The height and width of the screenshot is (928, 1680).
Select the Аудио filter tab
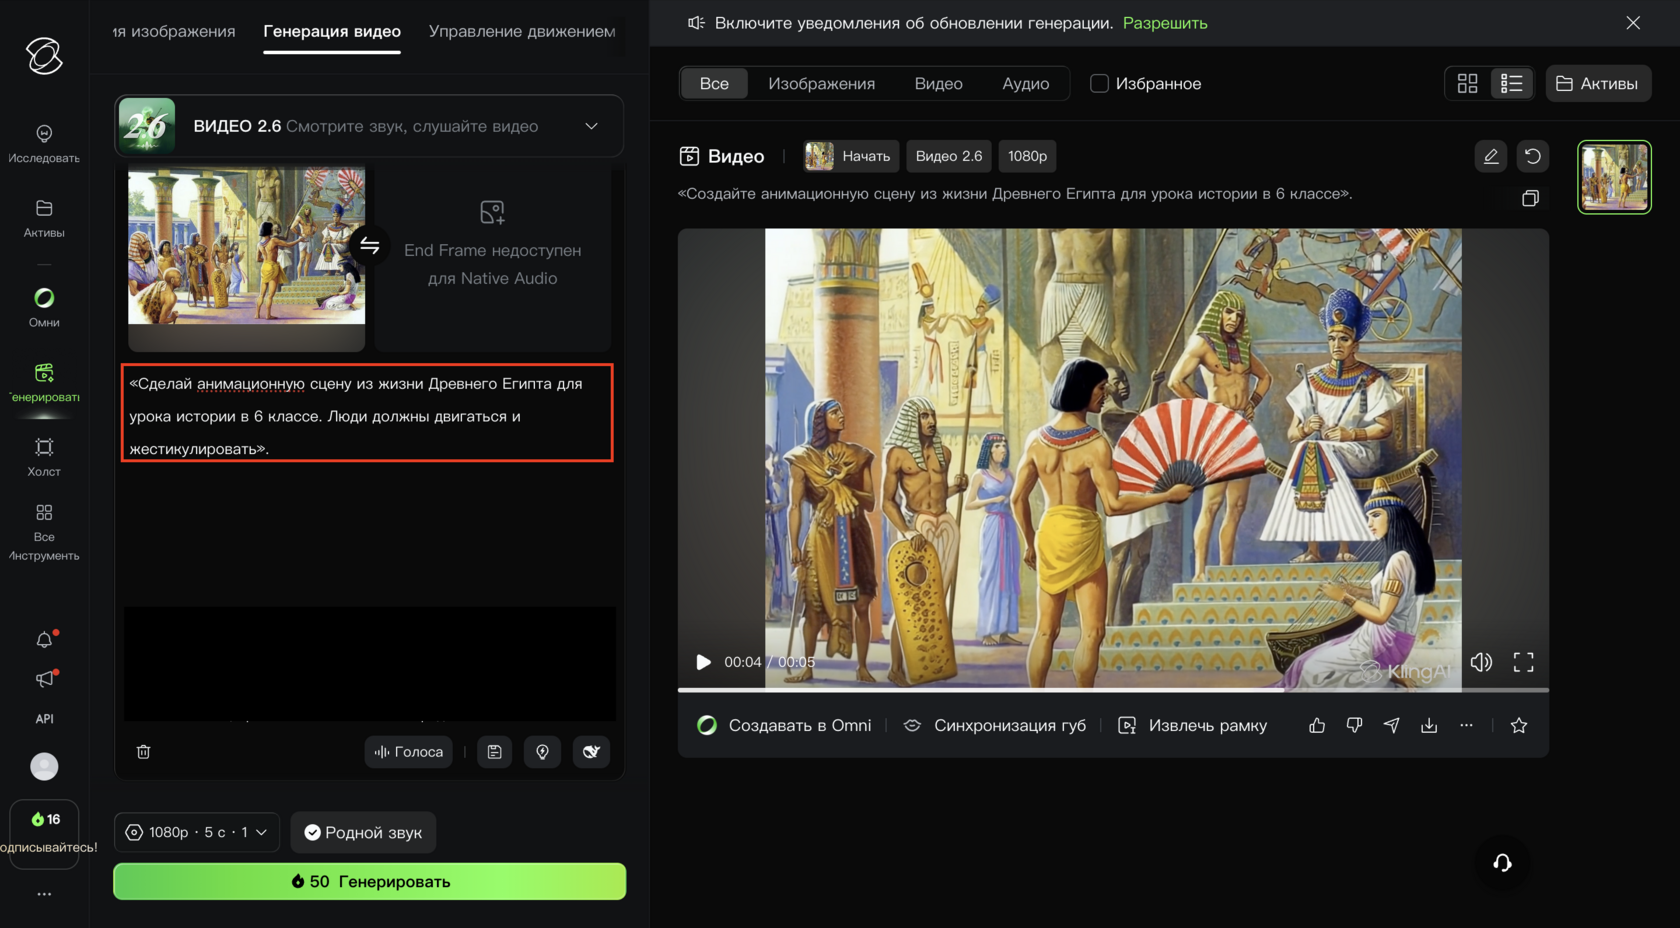pos(1026,84)
